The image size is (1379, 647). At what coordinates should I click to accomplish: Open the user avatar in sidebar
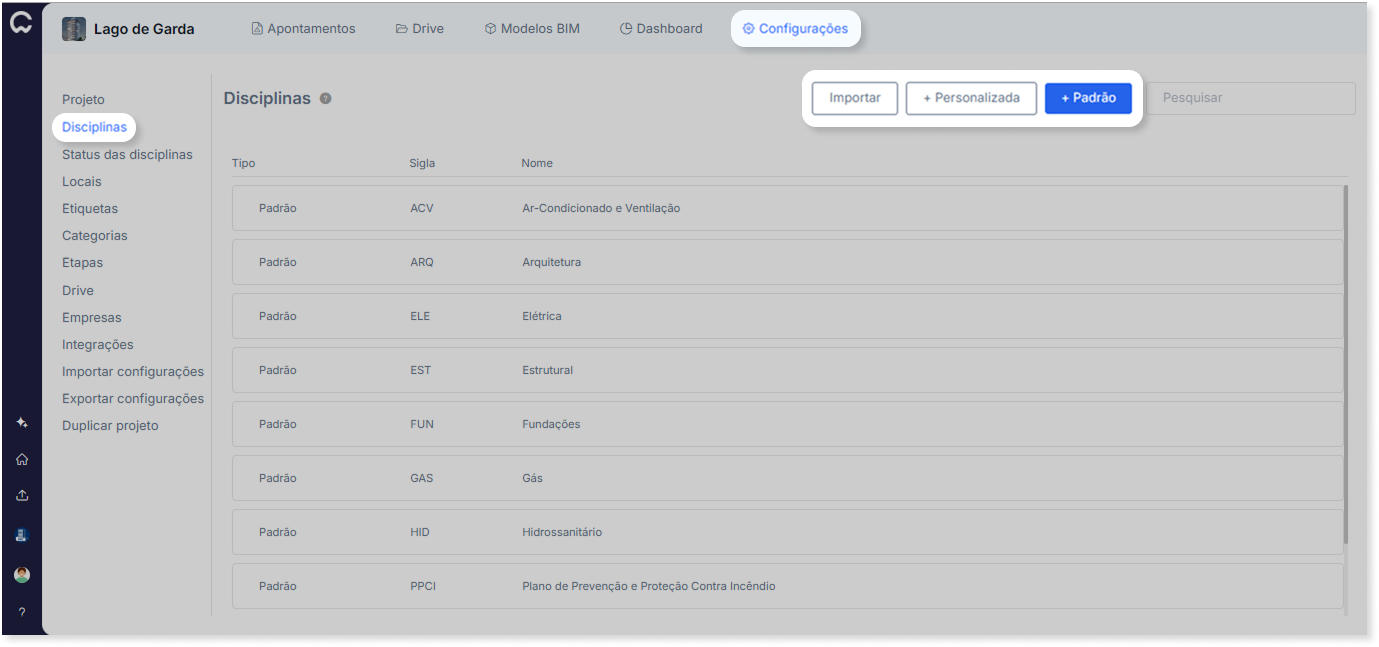21,575
